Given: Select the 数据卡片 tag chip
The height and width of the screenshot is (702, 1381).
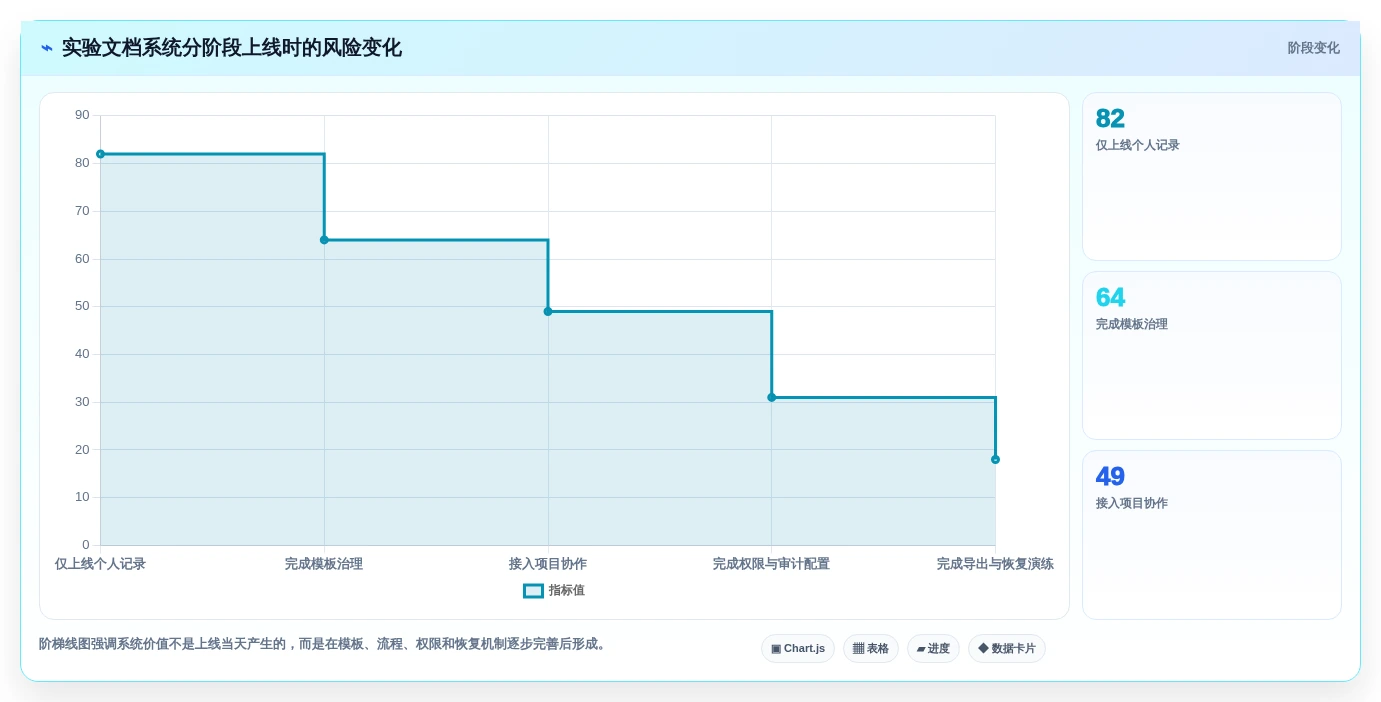Looking at the screenshot, I should point(1007,649).
